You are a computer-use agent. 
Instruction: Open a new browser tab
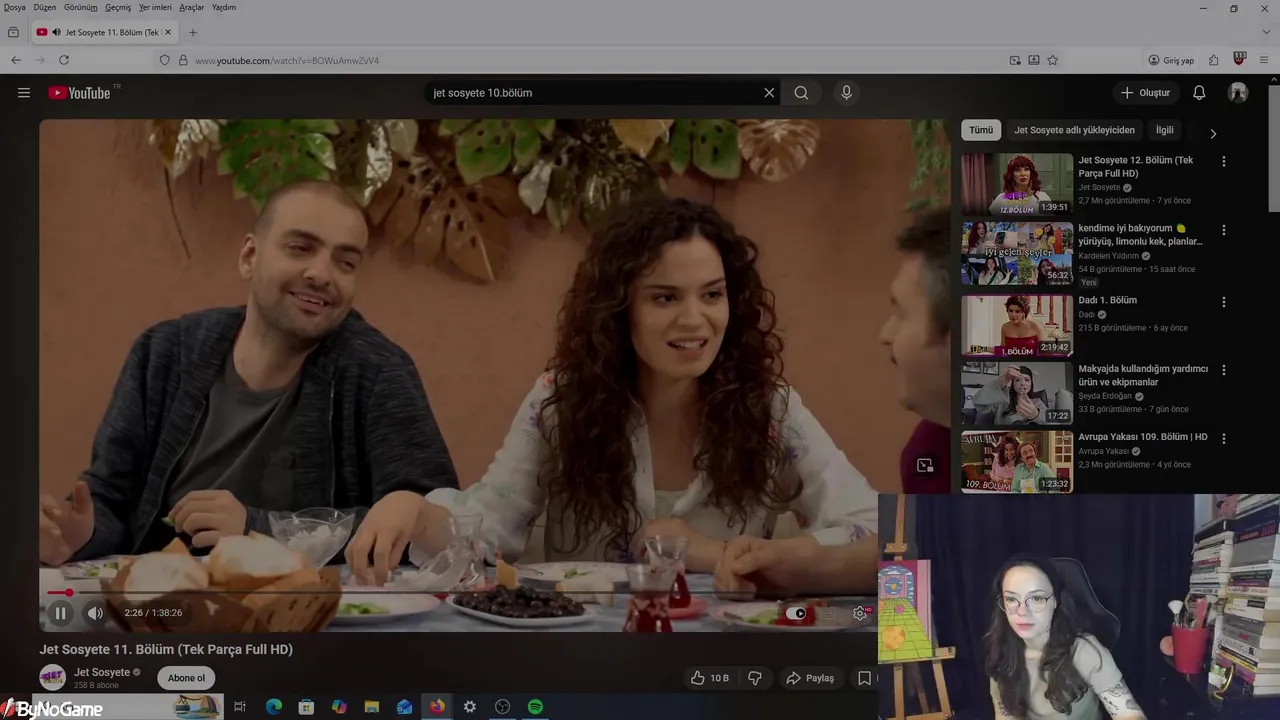(193, 32)
